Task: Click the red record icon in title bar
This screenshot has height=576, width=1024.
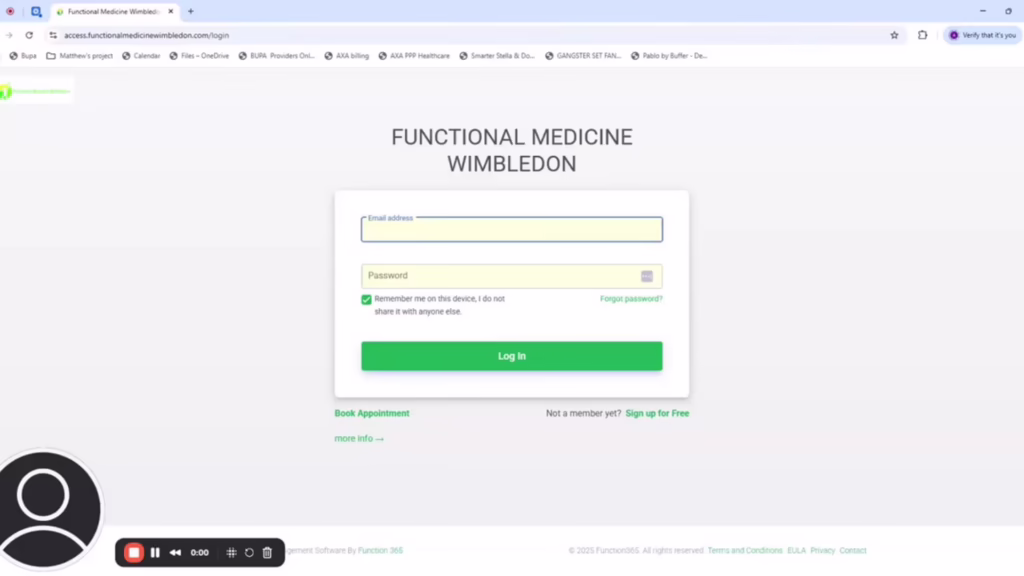Action: point(10,11)
